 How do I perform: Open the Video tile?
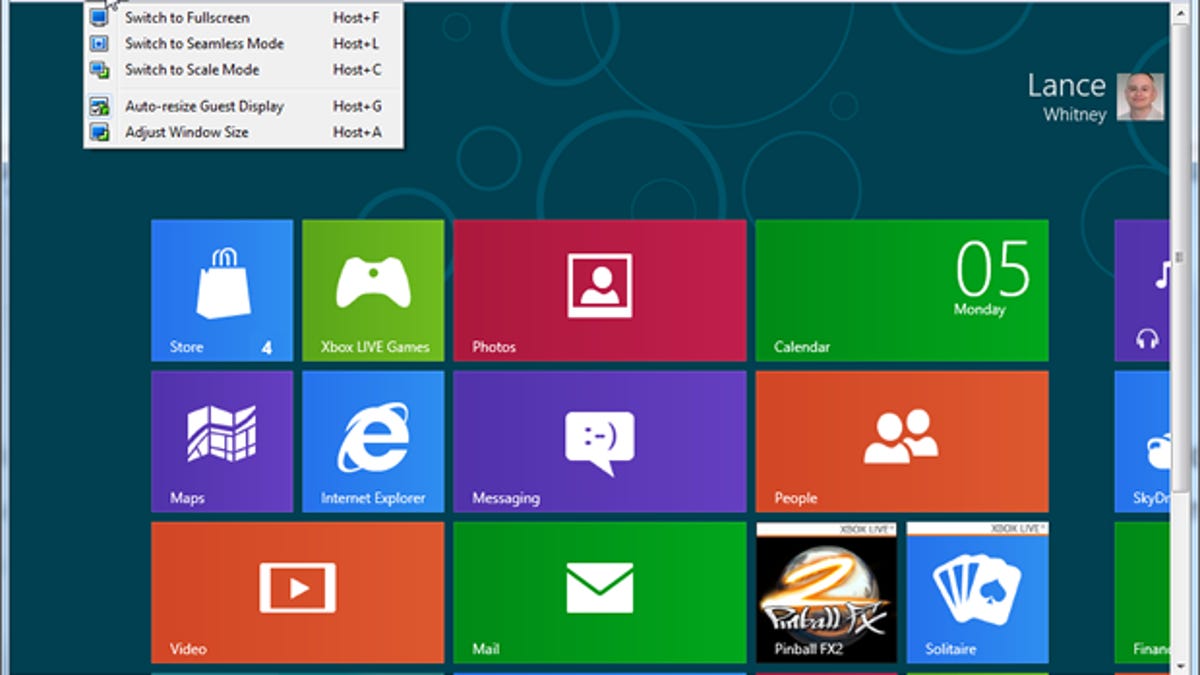[x=297, y=592]
